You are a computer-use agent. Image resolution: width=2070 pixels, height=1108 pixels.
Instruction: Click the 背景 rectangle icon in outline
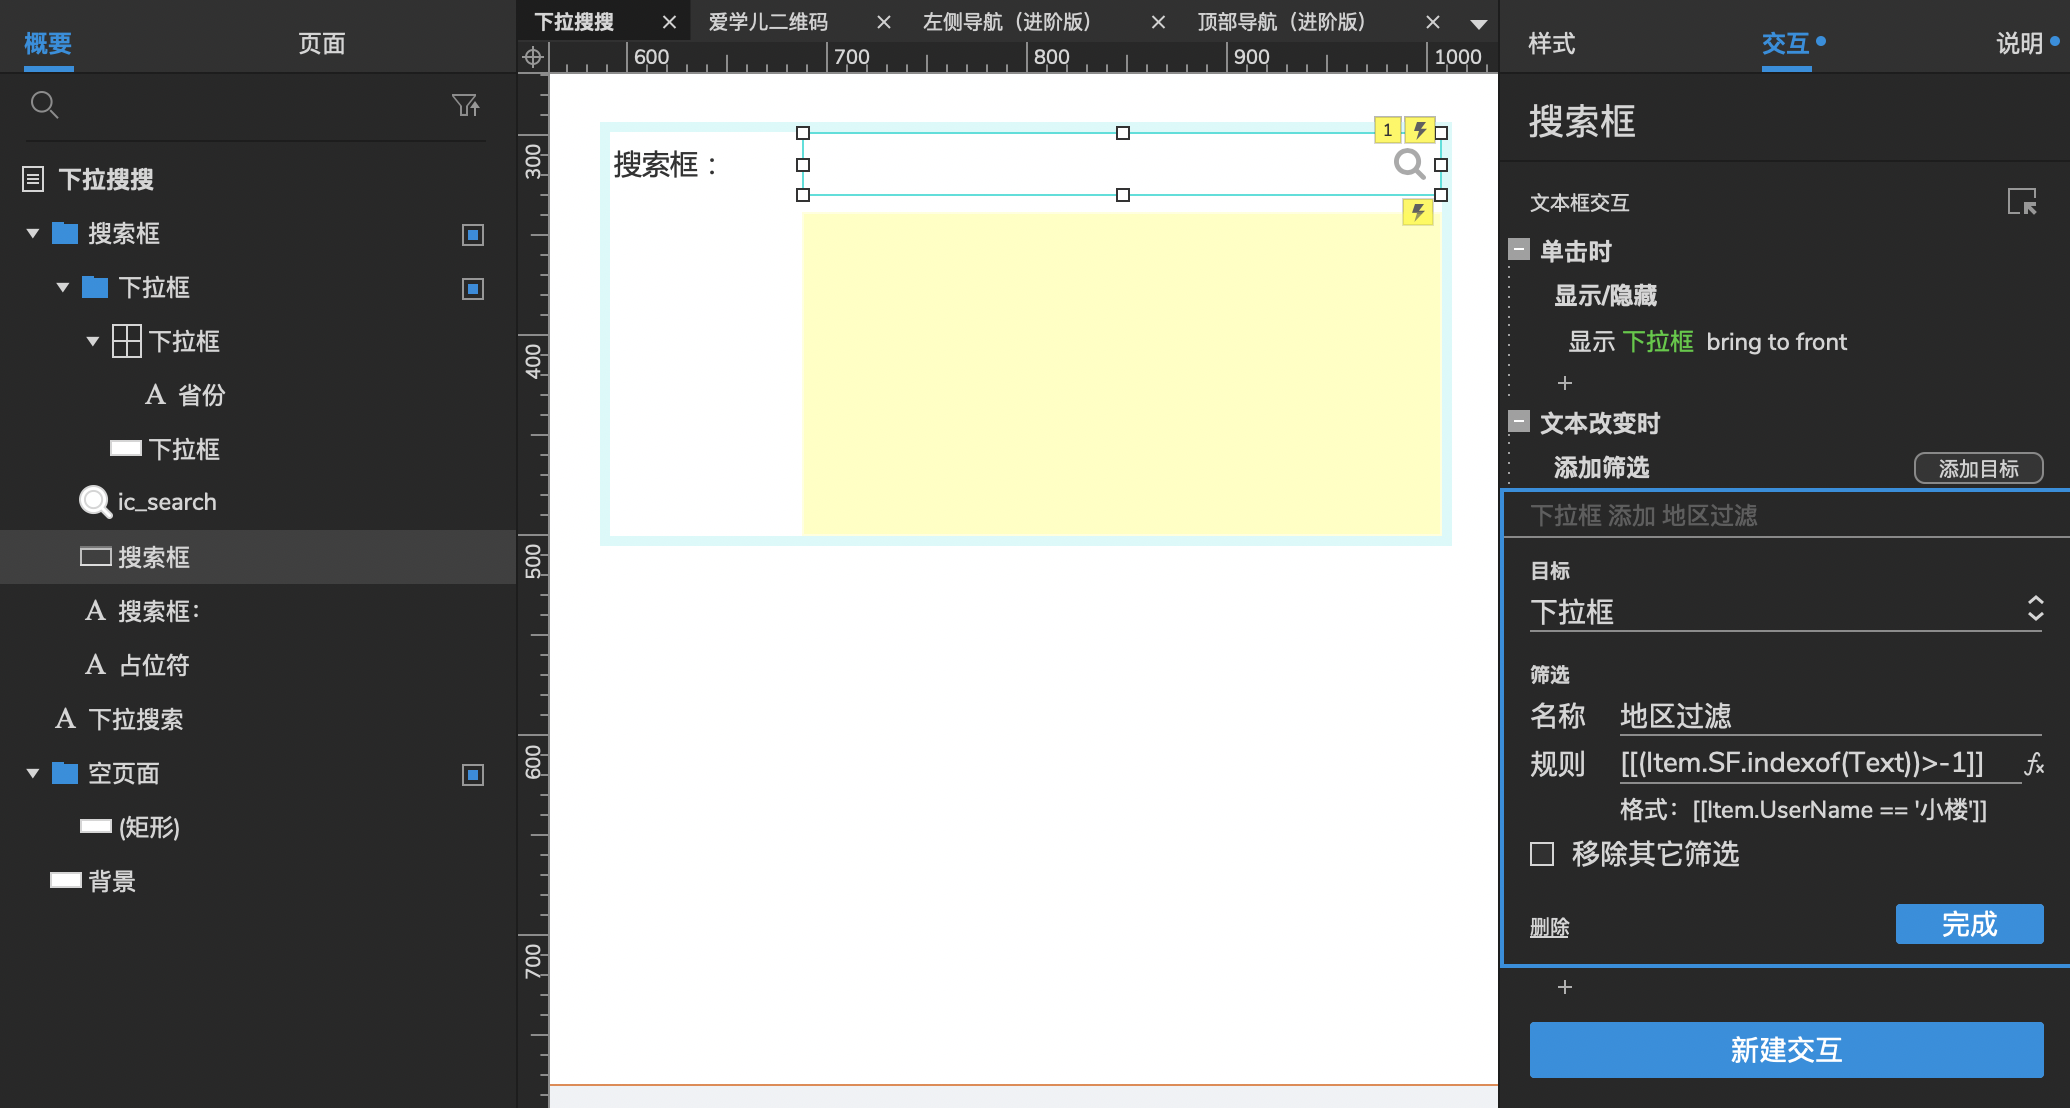66,880
